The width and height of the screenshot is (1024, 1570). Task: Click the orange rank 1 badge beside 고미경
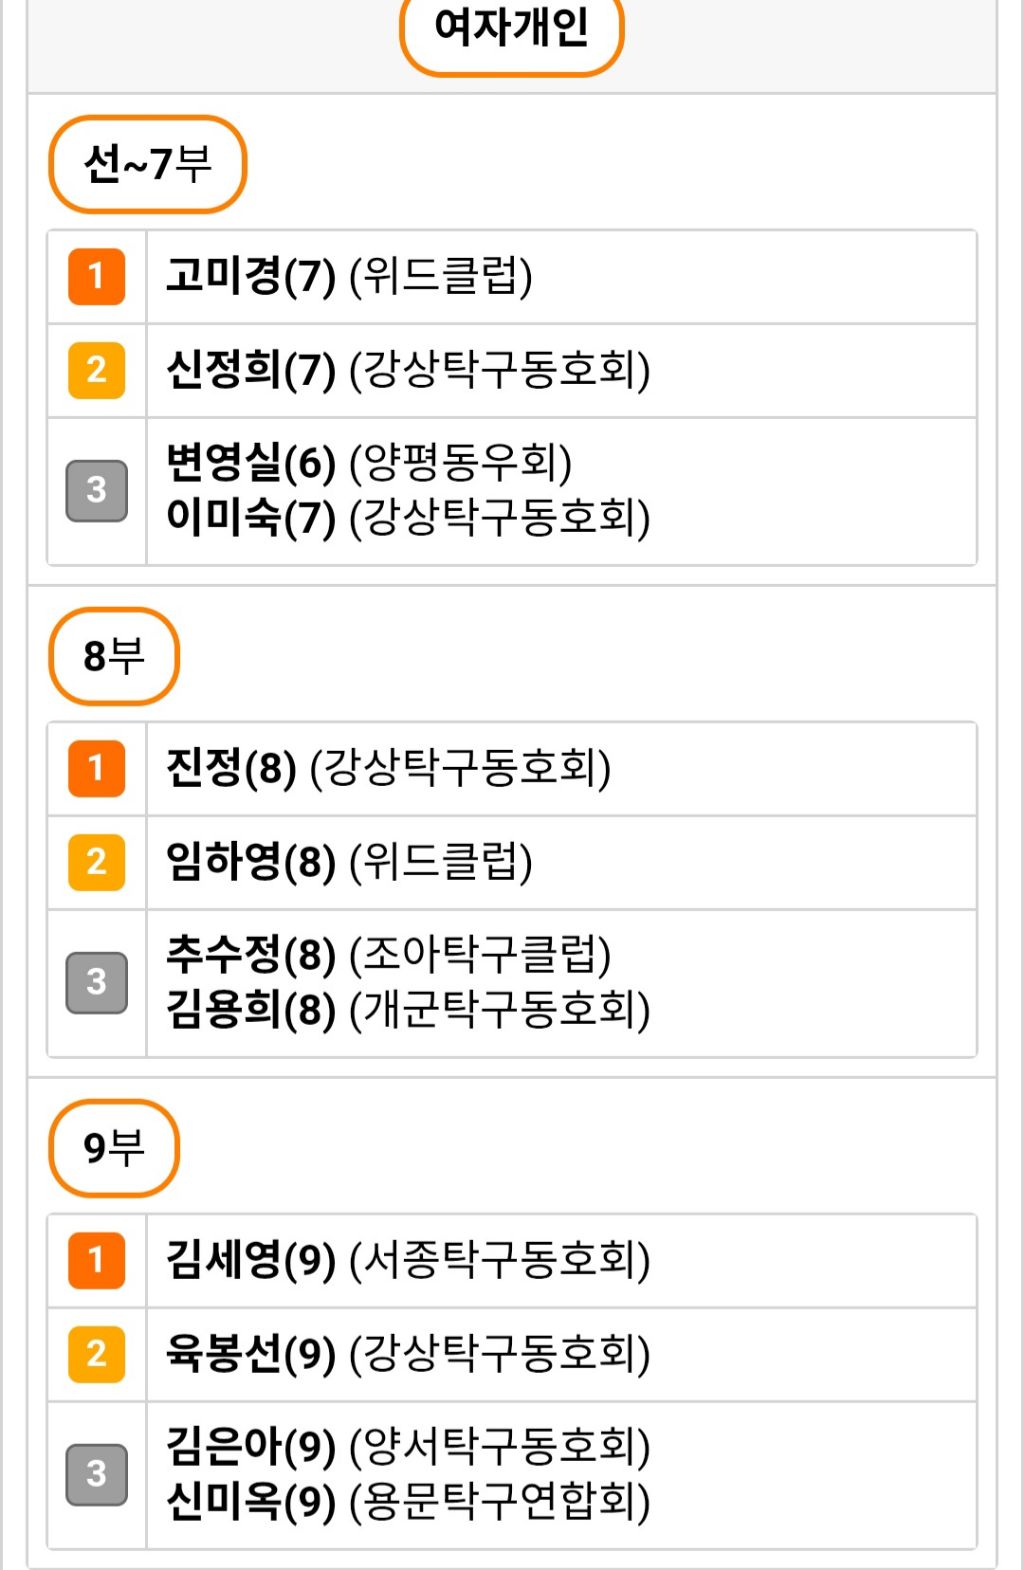96,276
